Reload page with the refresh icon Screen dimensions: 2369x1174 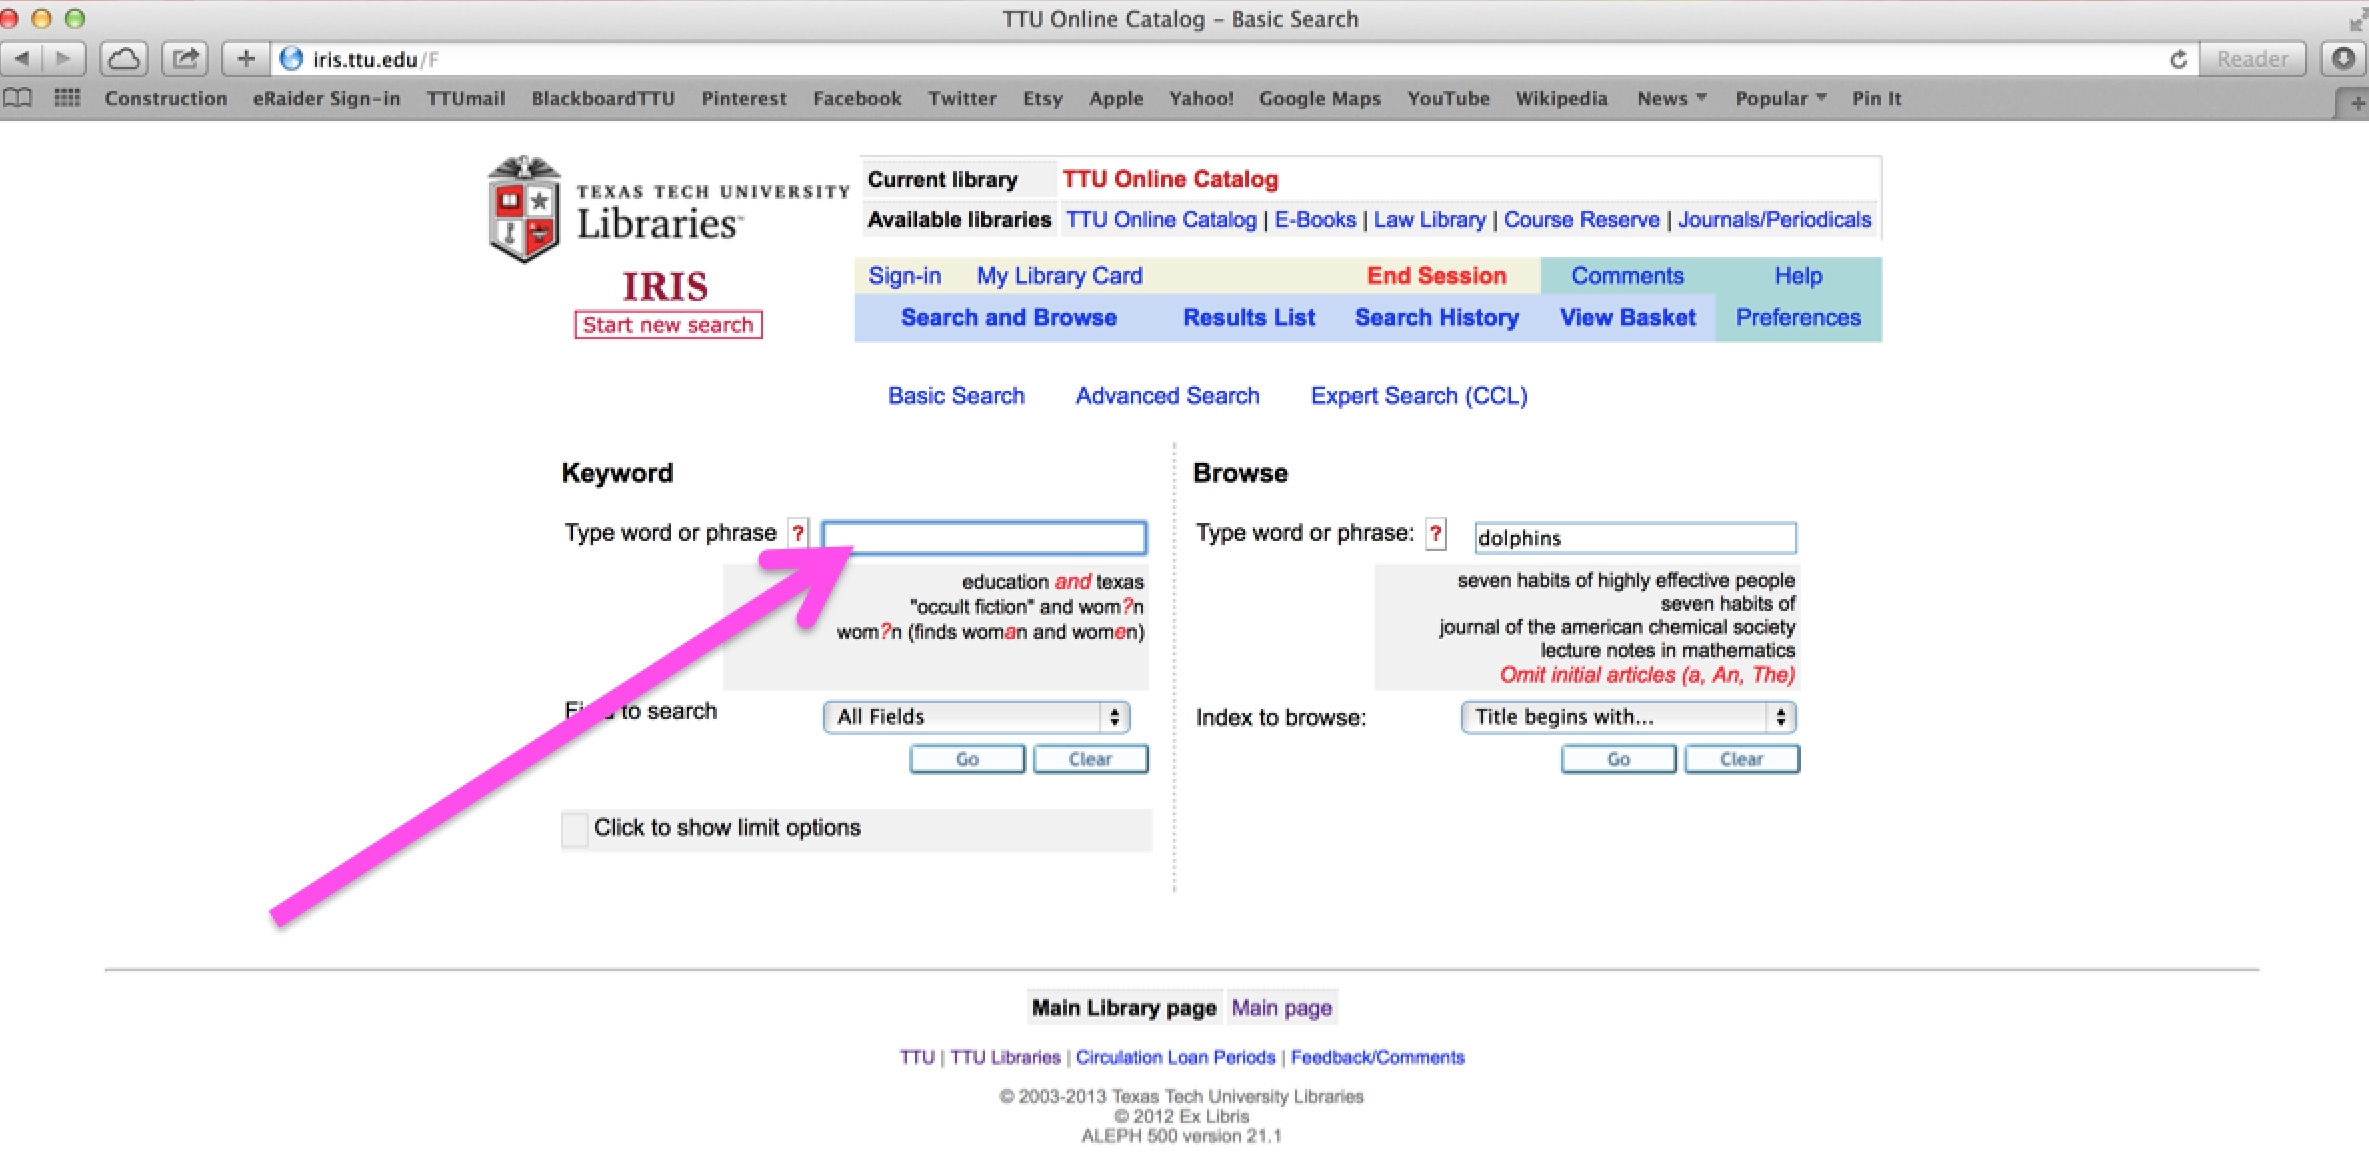pyautogui.click(x=2178, y=60)
